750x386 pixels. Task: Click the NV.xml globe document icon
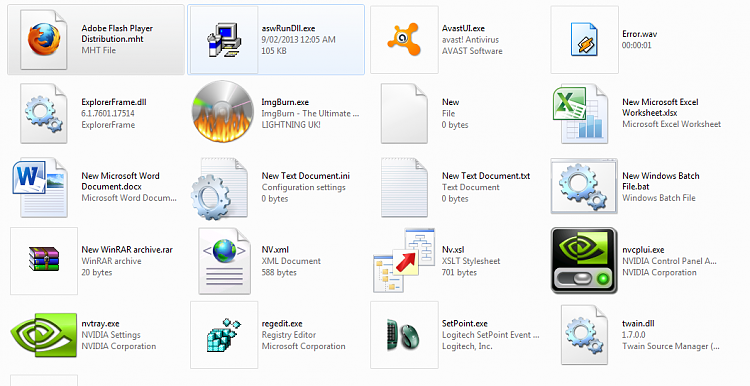click(x=224, y=261)
